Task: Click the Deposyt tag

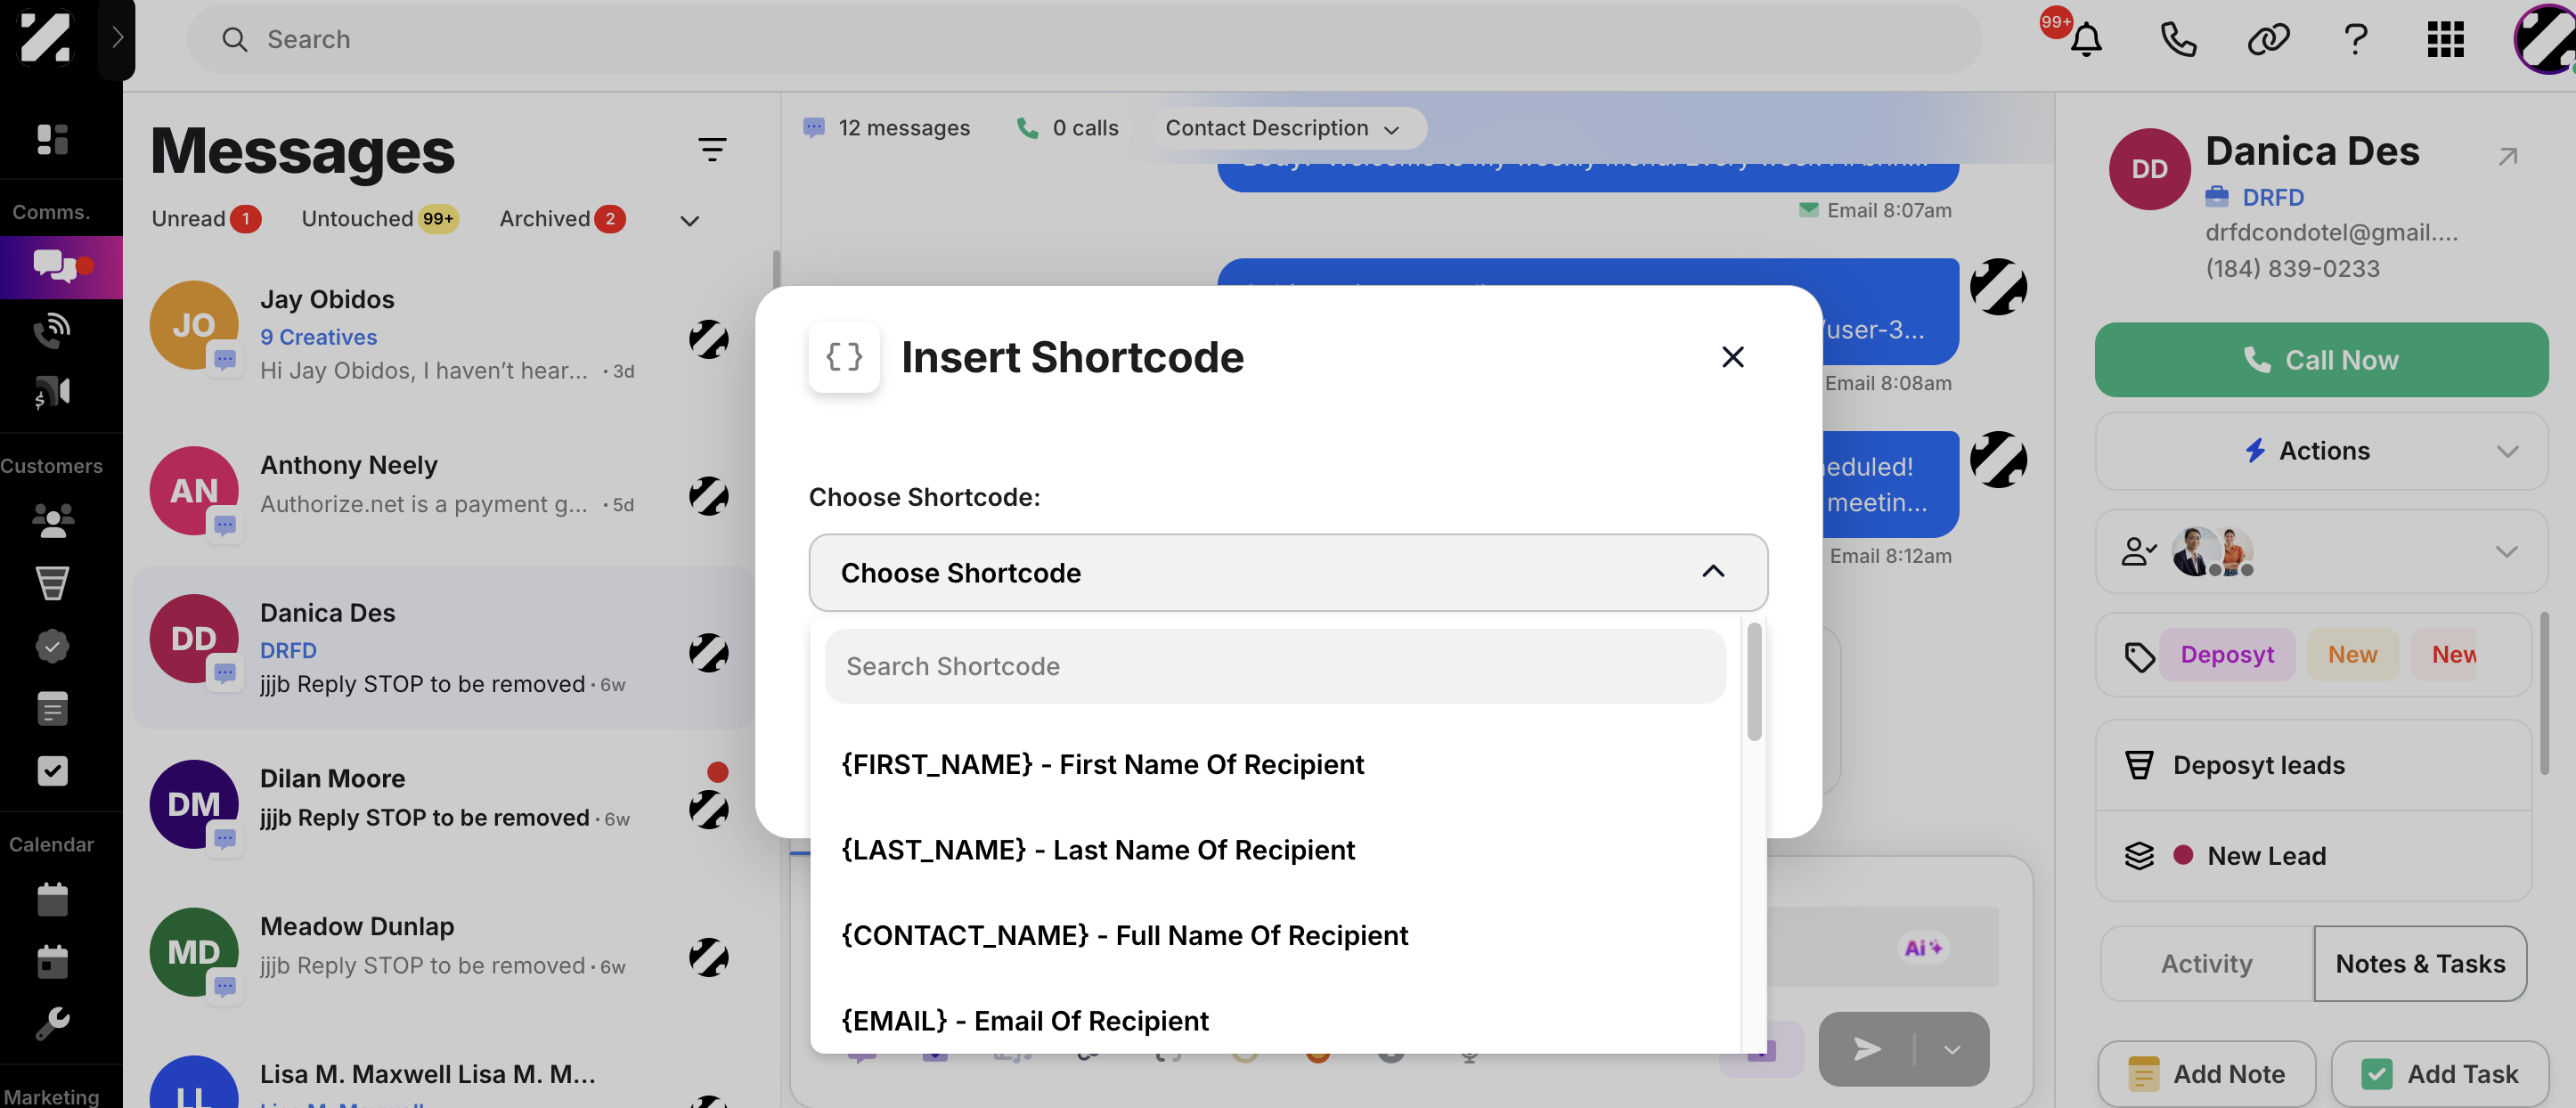Action: click(x=2226, y=654)
